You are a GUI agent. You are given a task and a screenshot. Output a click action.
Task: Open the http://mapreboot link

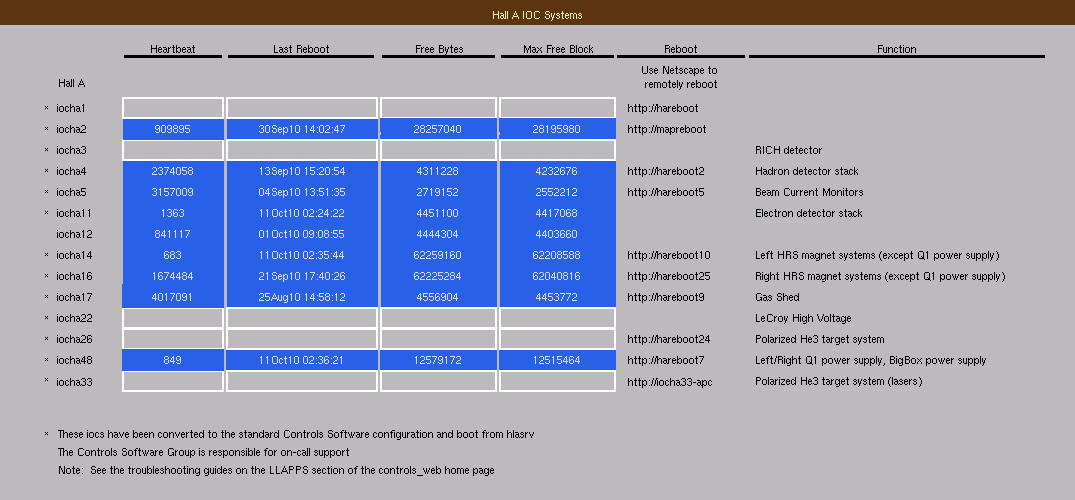(666, 129)
